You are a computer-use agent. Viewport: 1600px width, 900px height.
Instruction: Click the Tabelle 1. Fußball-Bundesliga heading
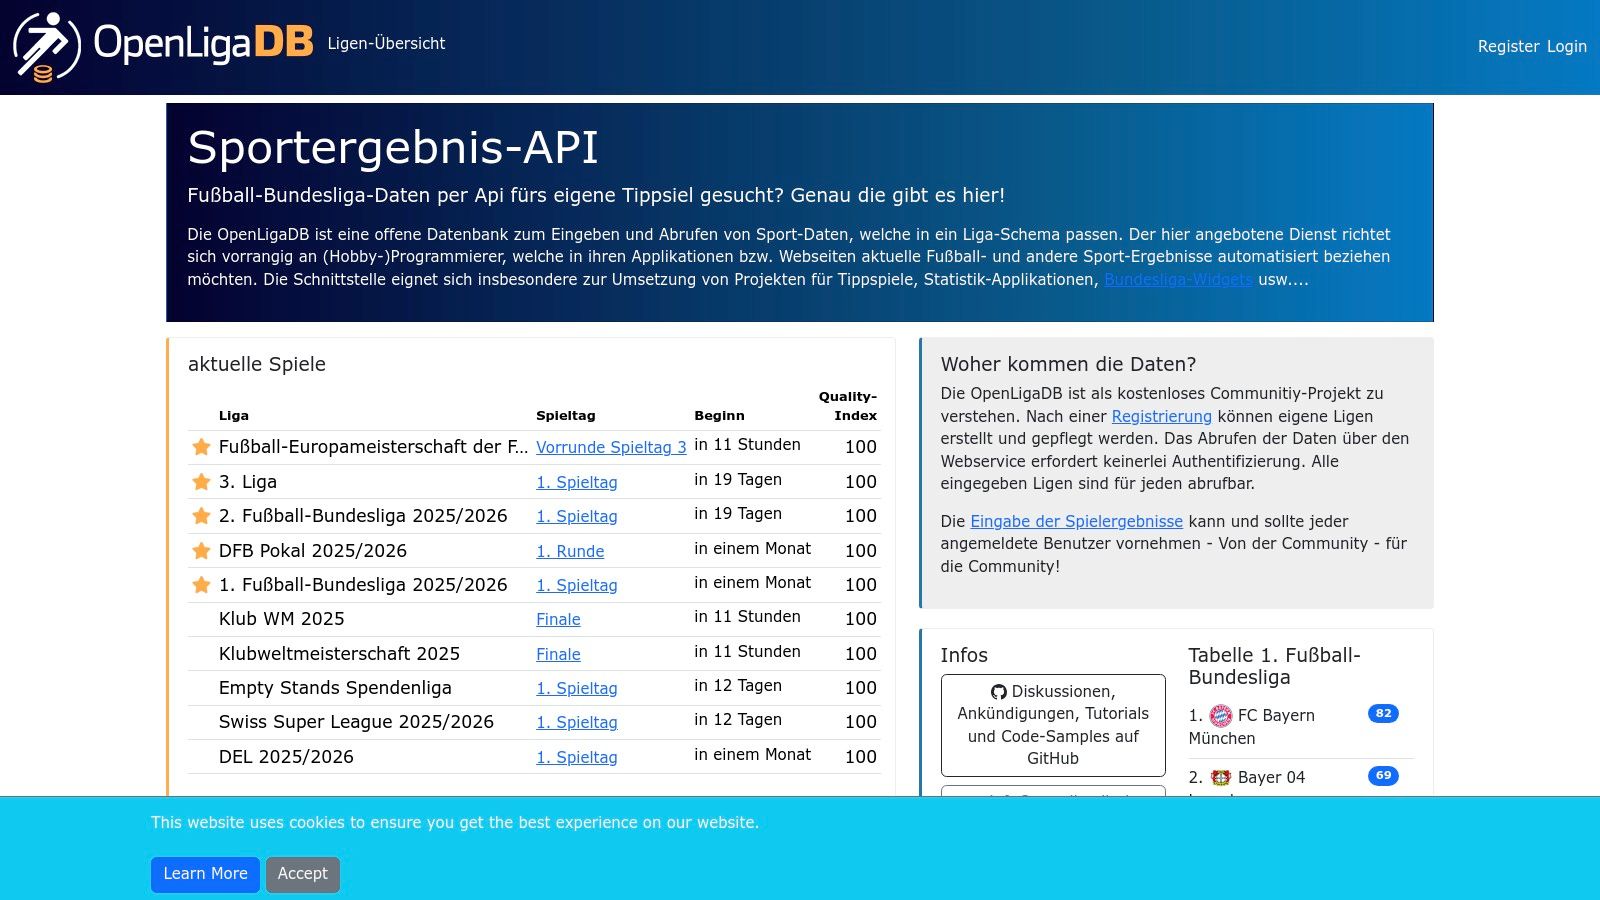tap(1274, 666)
